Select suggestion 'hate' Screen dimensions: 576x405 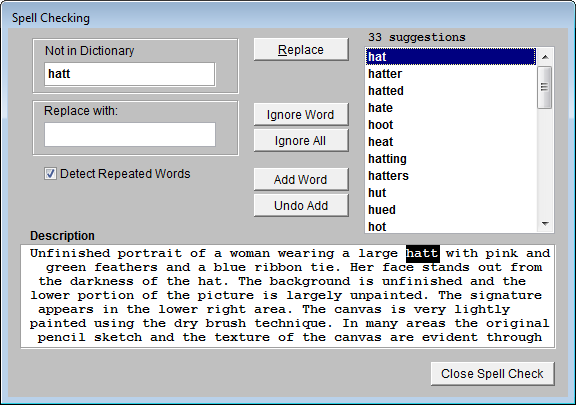(451, 108)
